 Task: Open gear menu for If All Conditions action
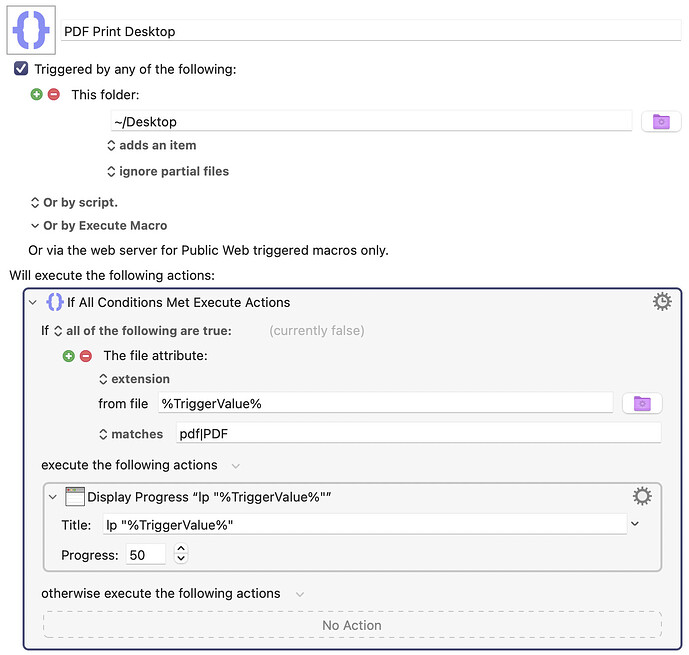(x=661, y=302)
